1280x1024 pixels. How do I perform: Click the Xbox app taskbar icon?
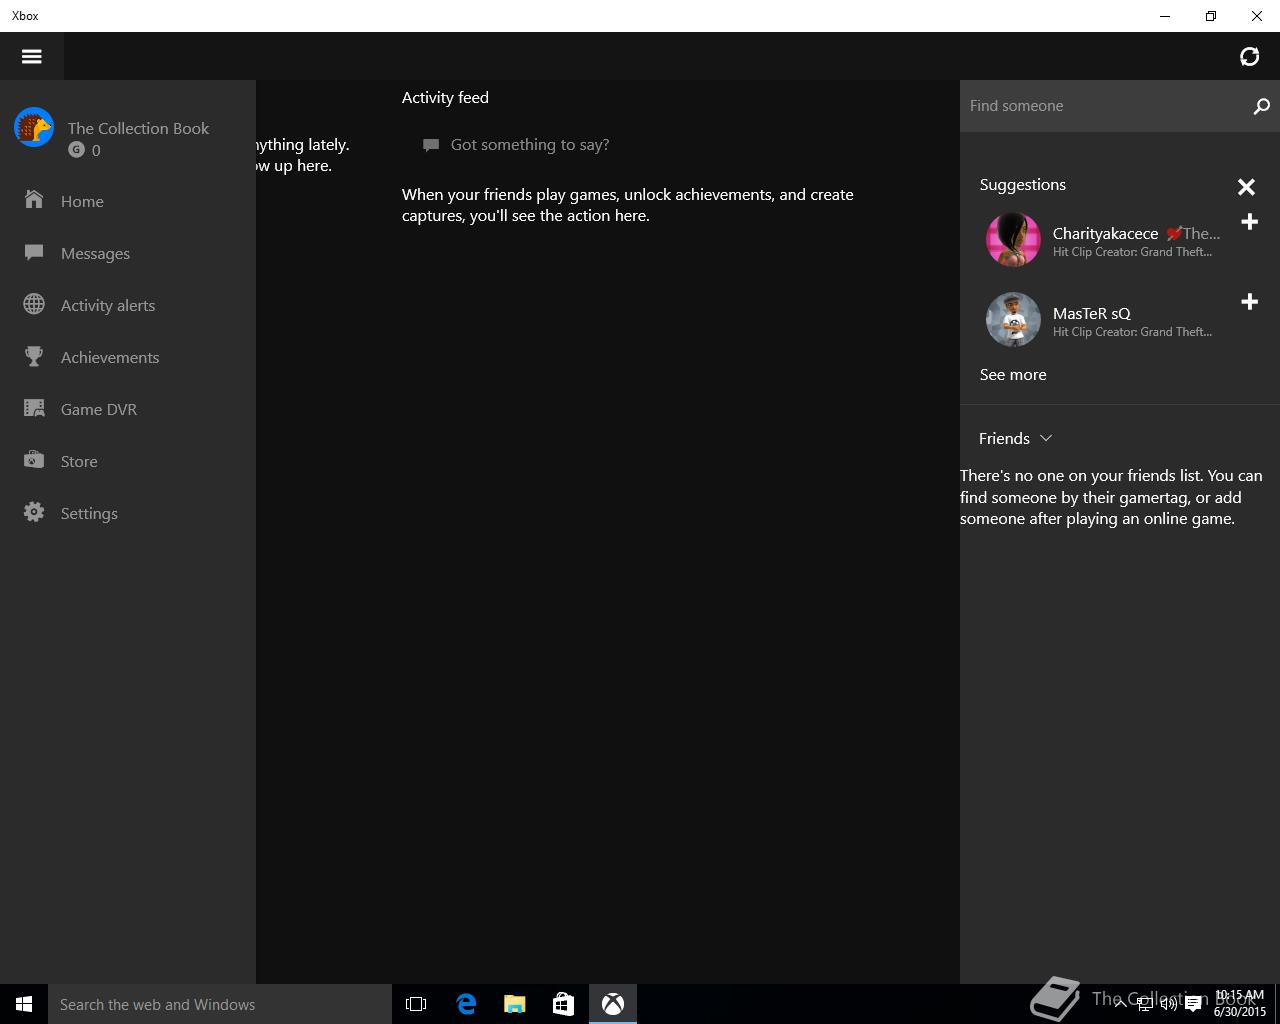coord(613,1004)
